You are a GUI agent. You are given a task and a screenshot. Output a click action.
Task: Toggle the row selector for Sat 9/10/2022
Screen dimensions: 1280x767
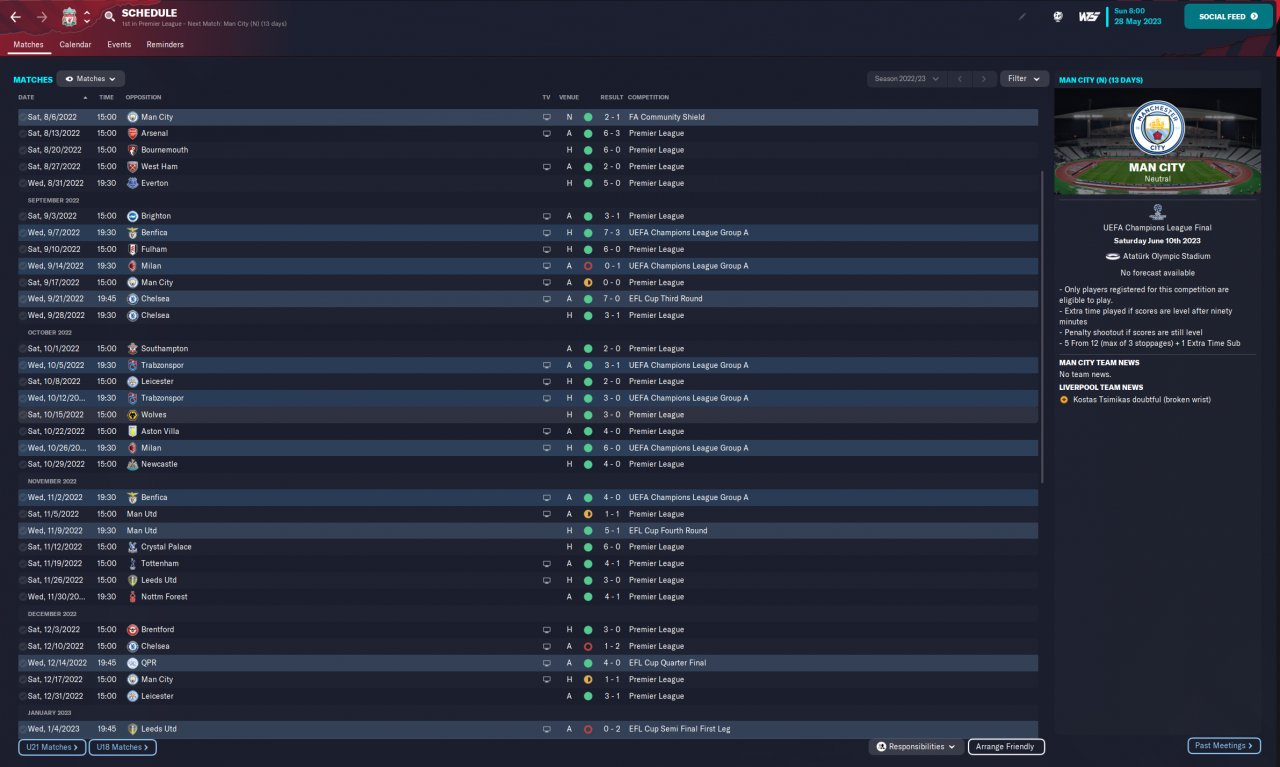coord(22,249)
